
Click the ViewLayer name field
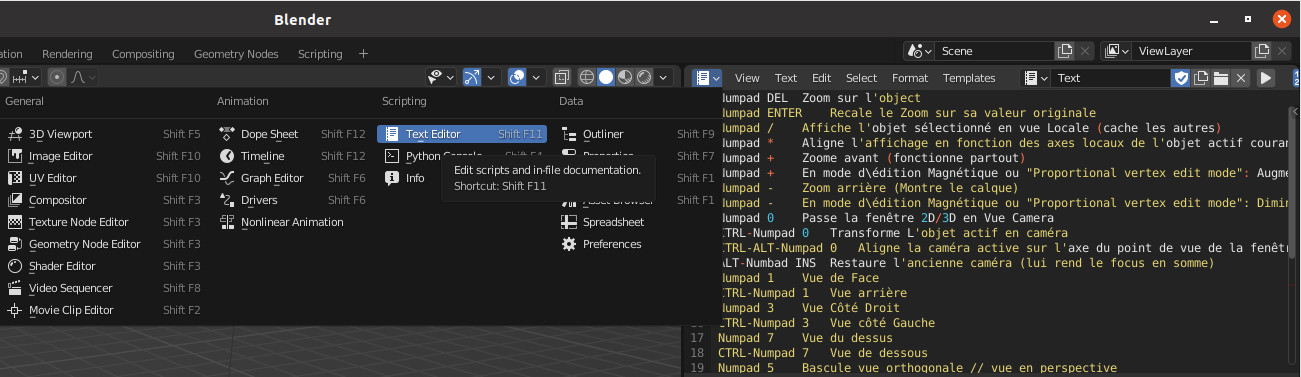pyautogui.click(x=1192, y=50)
